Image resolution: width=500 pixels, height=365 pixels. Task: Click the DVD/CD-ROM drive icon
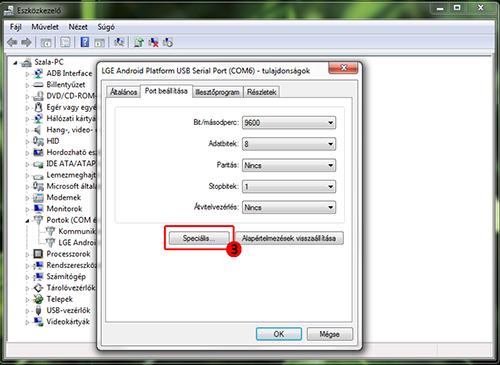pos(39,96)
